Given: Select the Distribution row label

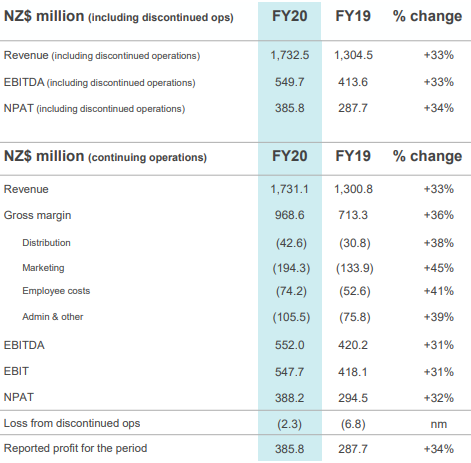Looking at the screenshot, I should tap(46, 243).
